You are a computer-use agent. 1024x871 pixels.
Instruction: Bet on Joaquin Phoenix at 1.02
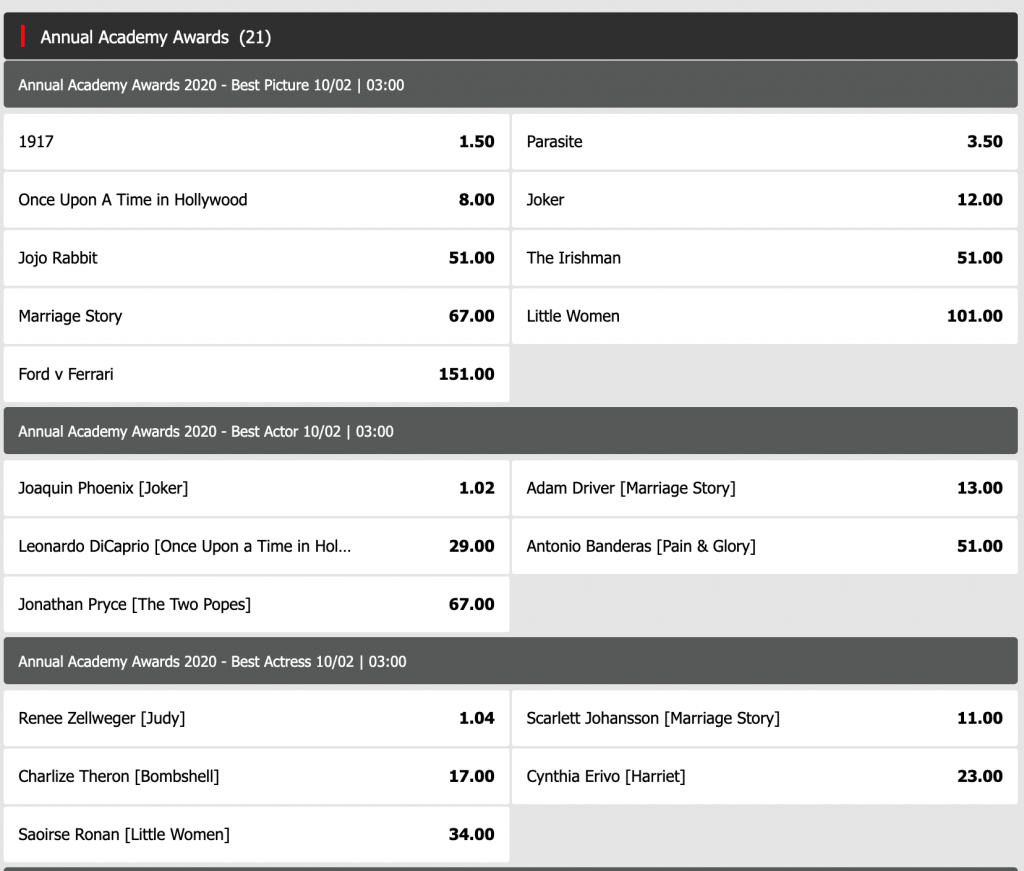256,488
